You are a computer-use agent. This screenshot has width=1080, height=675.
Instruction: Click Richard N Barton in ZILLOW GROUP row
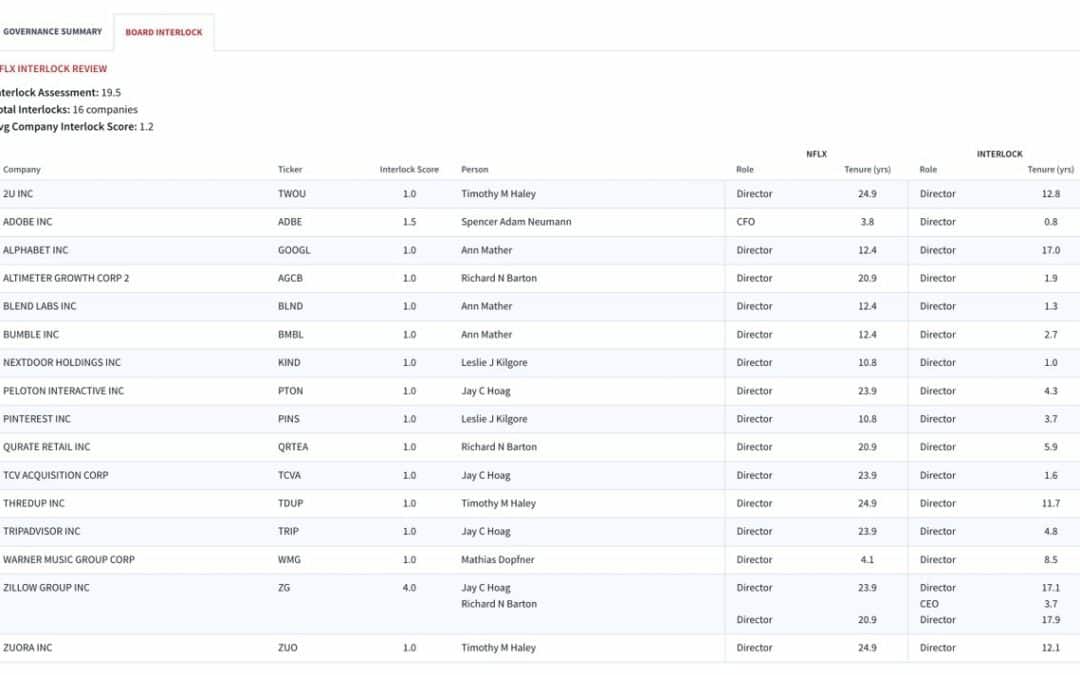pyautogui.click(x=499, y=604)
